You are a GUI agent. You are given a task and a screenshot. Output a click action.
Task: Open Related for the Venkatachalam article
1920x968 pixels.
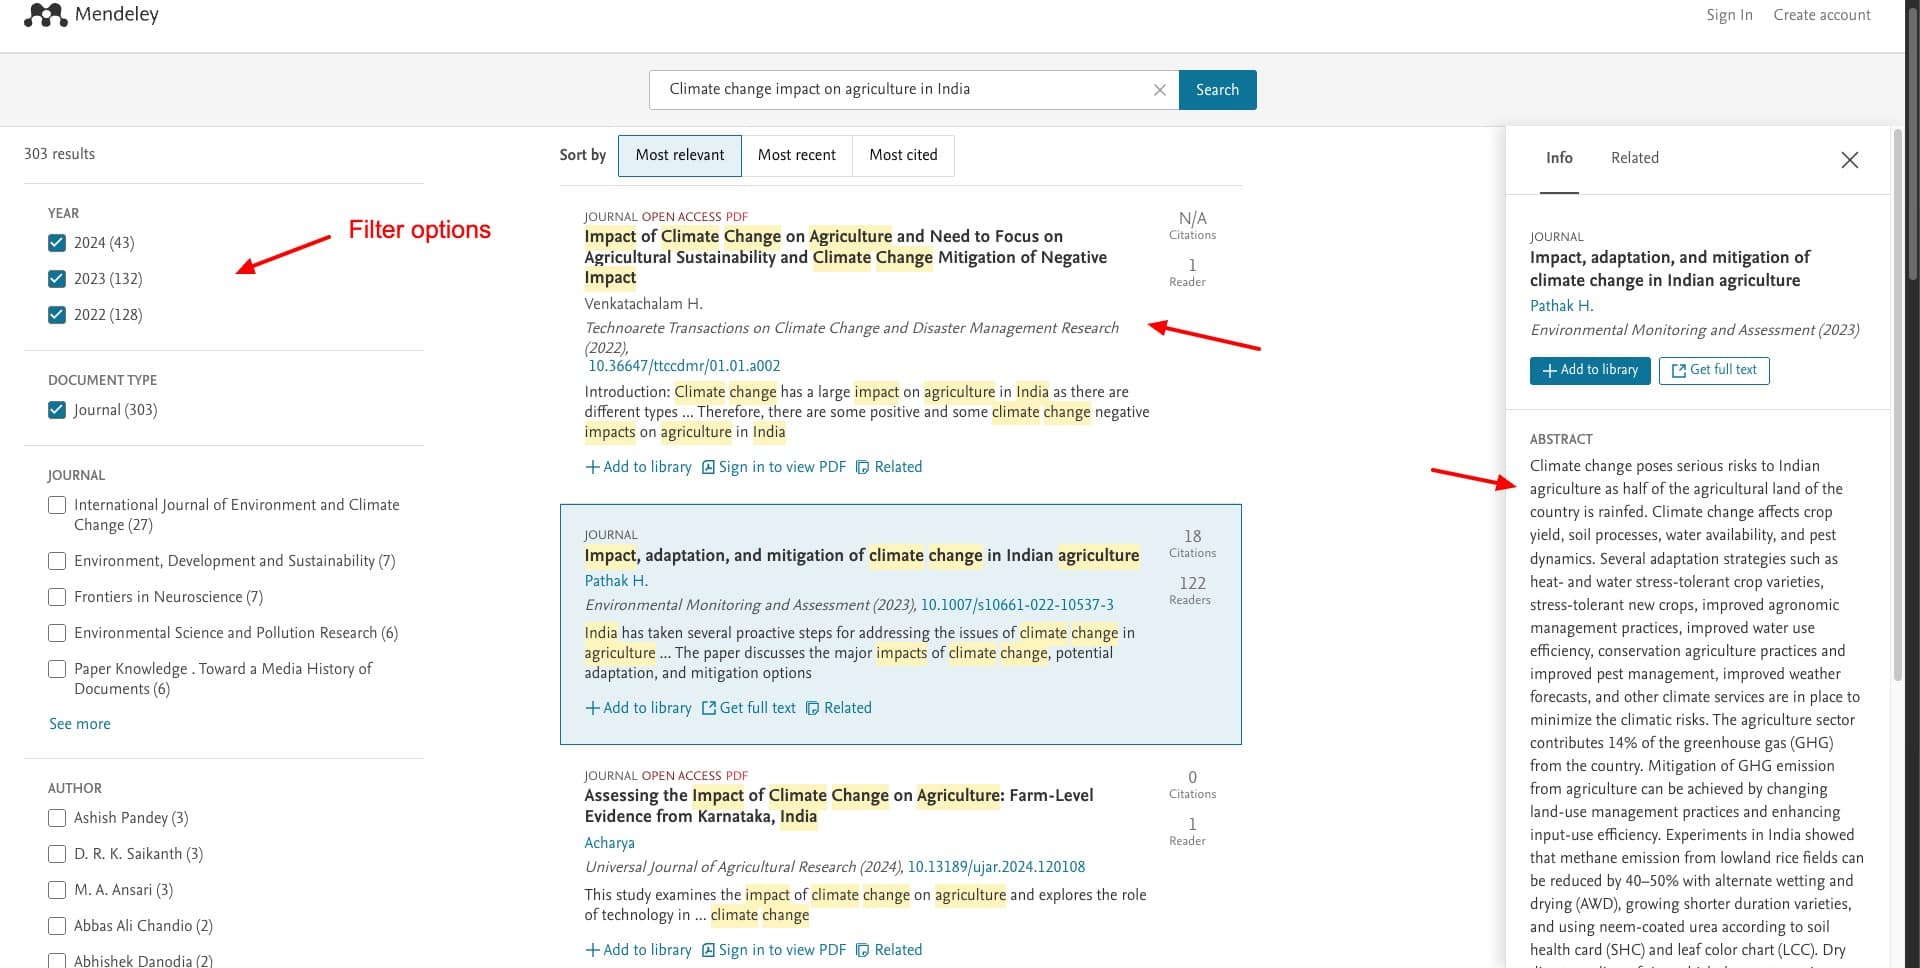888,467
